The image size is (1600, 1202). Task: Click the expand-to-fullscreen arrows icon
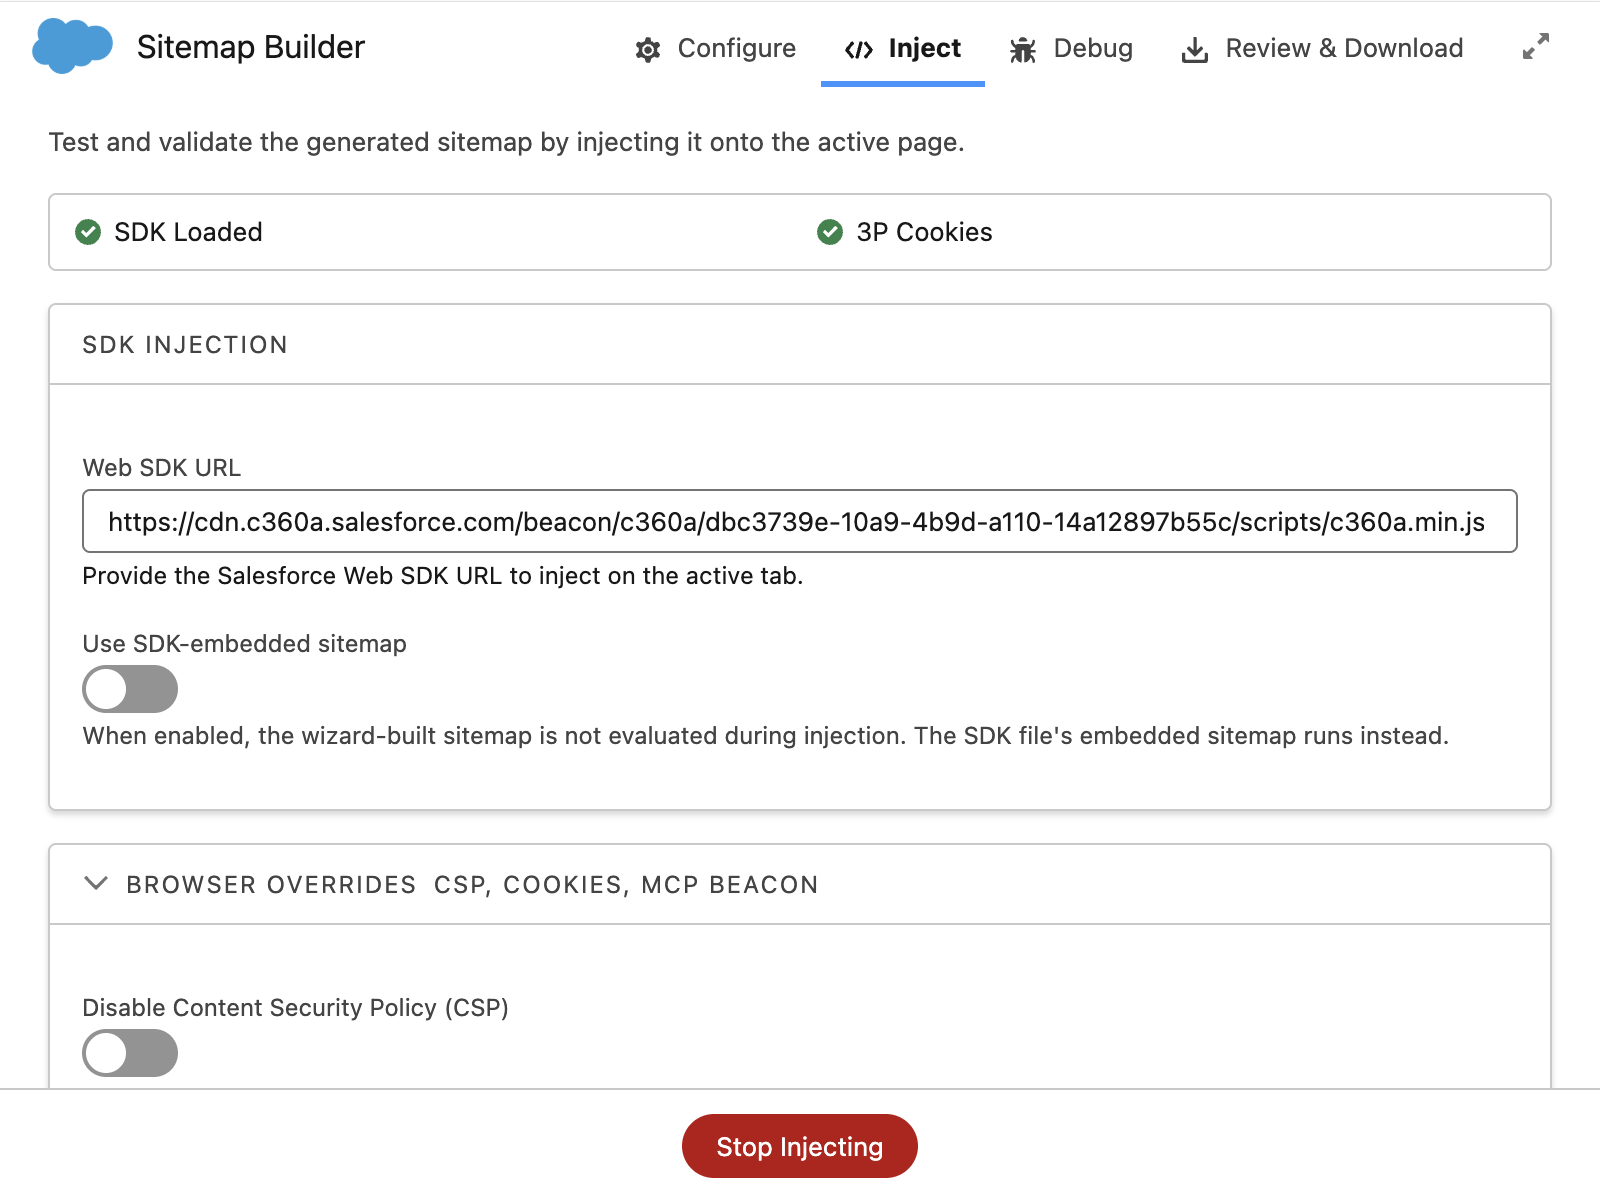pos(1535,48)
